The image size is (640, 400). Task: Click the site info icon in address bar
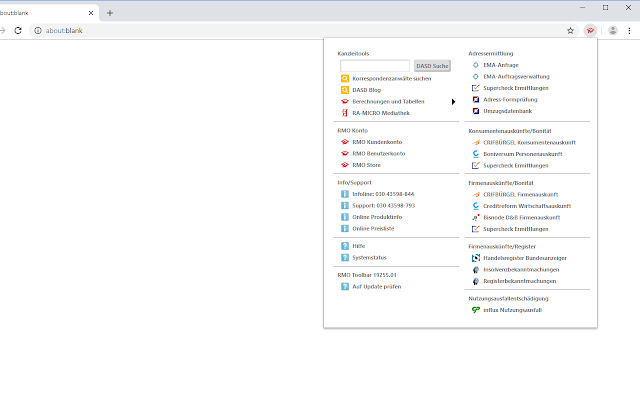click(38, 31)
